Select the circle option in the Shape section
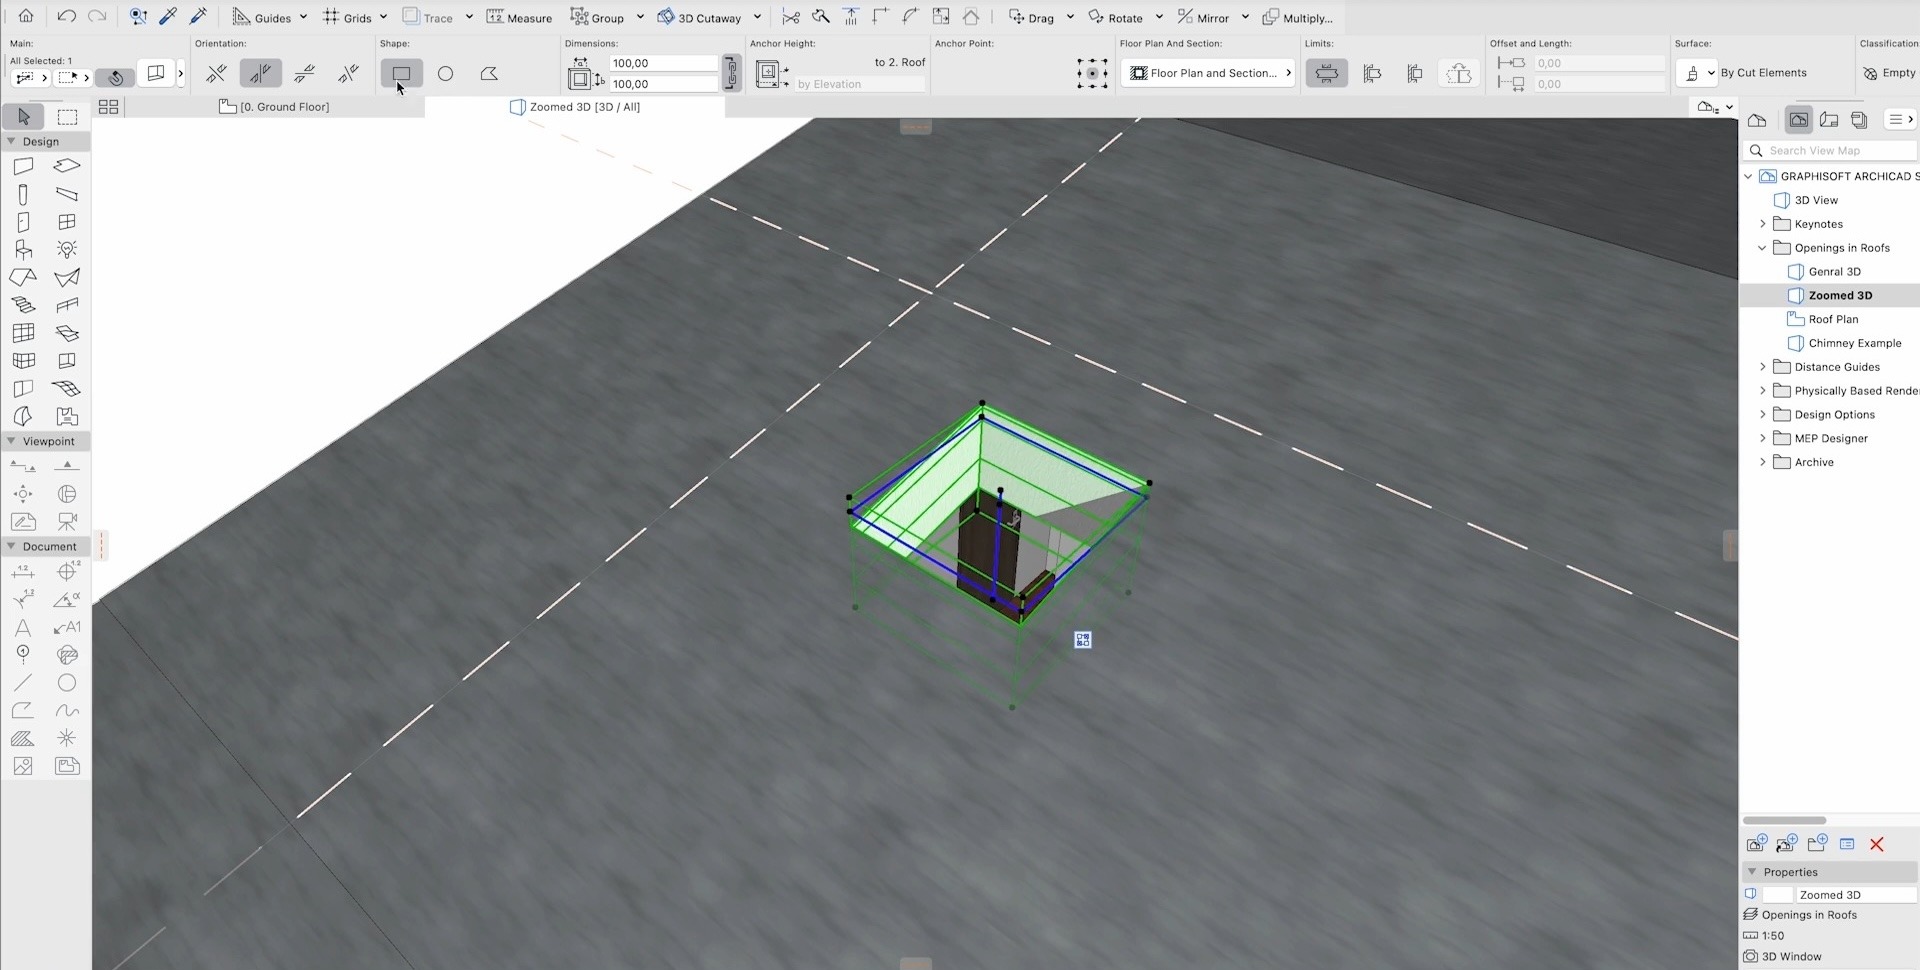This screenshot has height=970, width=1920. point(446,74)
